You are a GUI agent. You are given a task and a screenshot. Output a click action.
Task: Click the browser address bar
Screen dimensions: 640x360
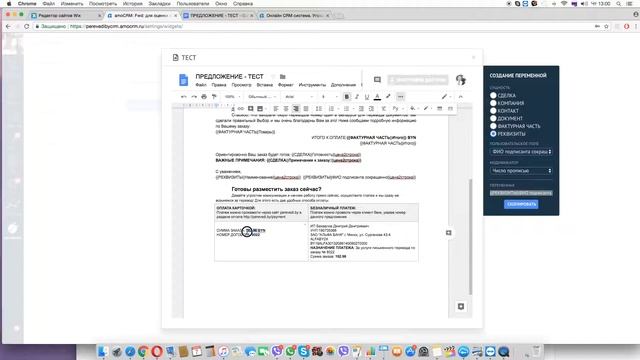coord(310,26)
